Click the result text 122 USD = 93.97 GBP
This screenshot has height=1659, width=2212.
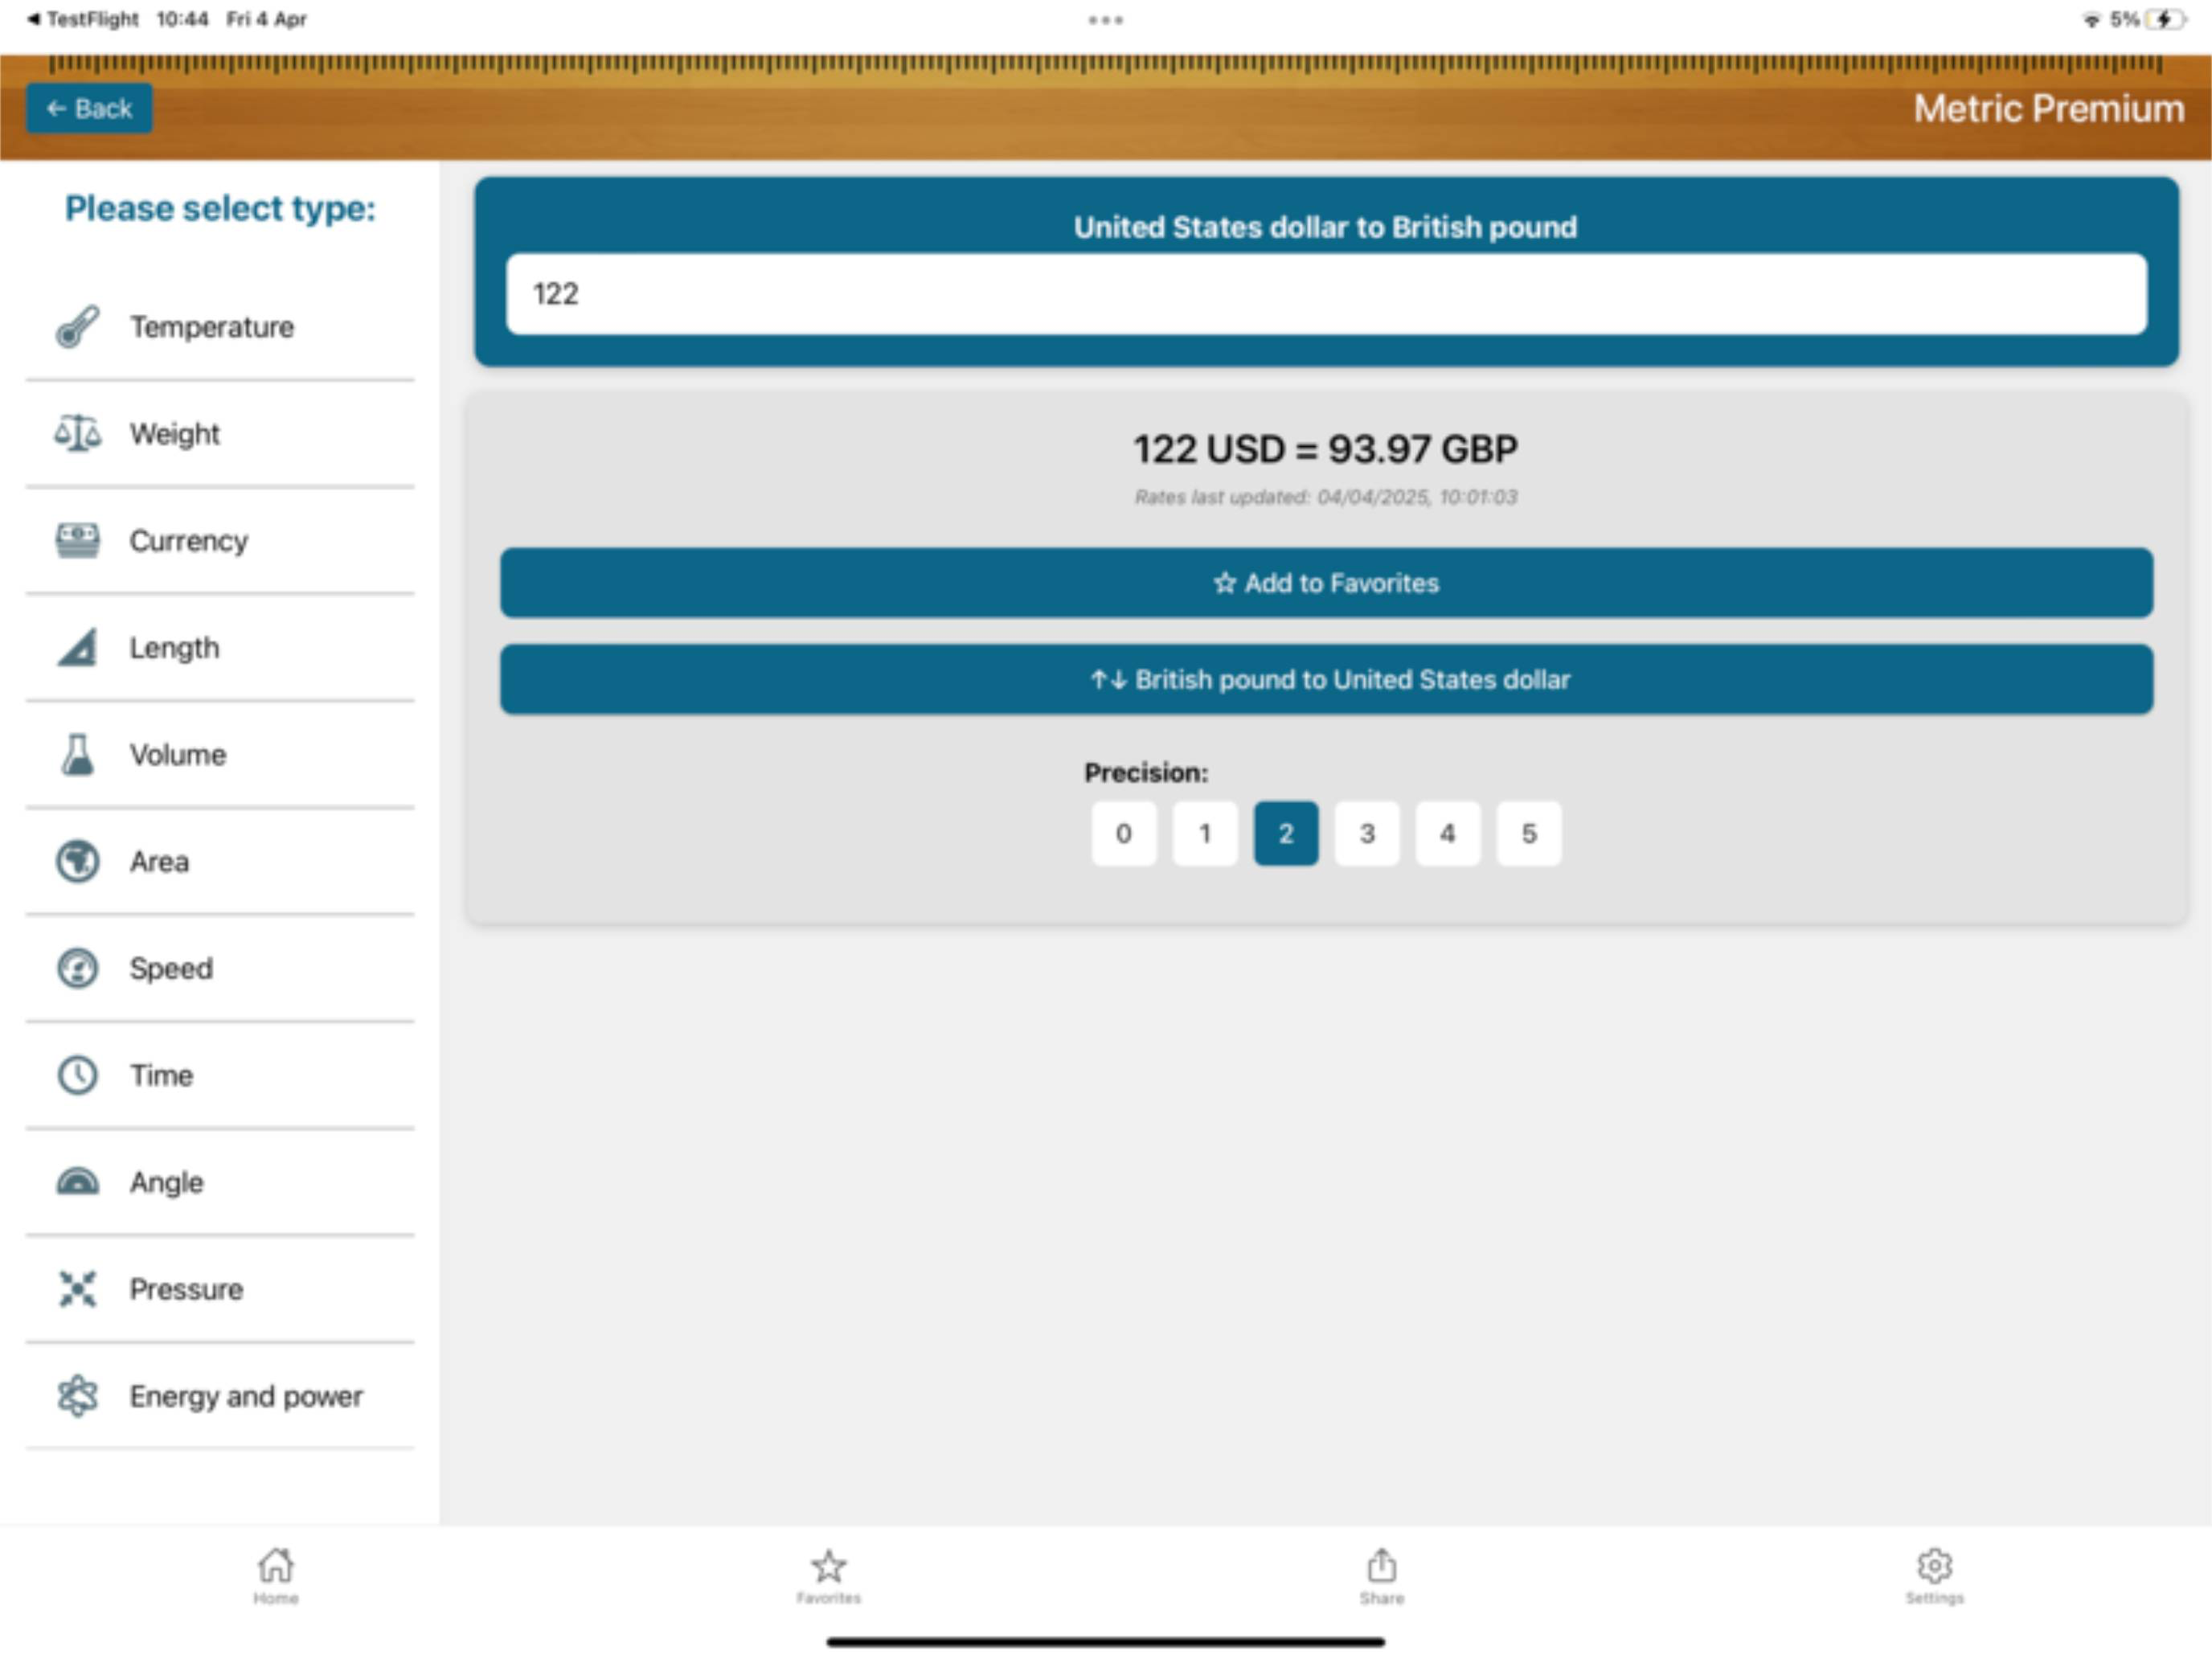tap(1326, 449)
